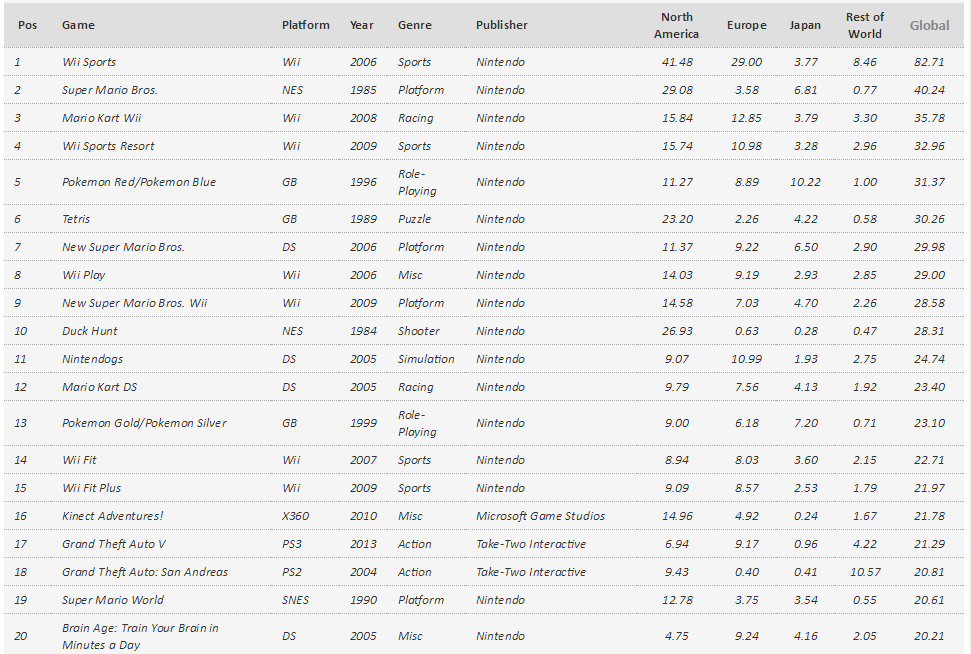Sort by the Japan column header
Screen dimensions: 971x654
[805, 25]
